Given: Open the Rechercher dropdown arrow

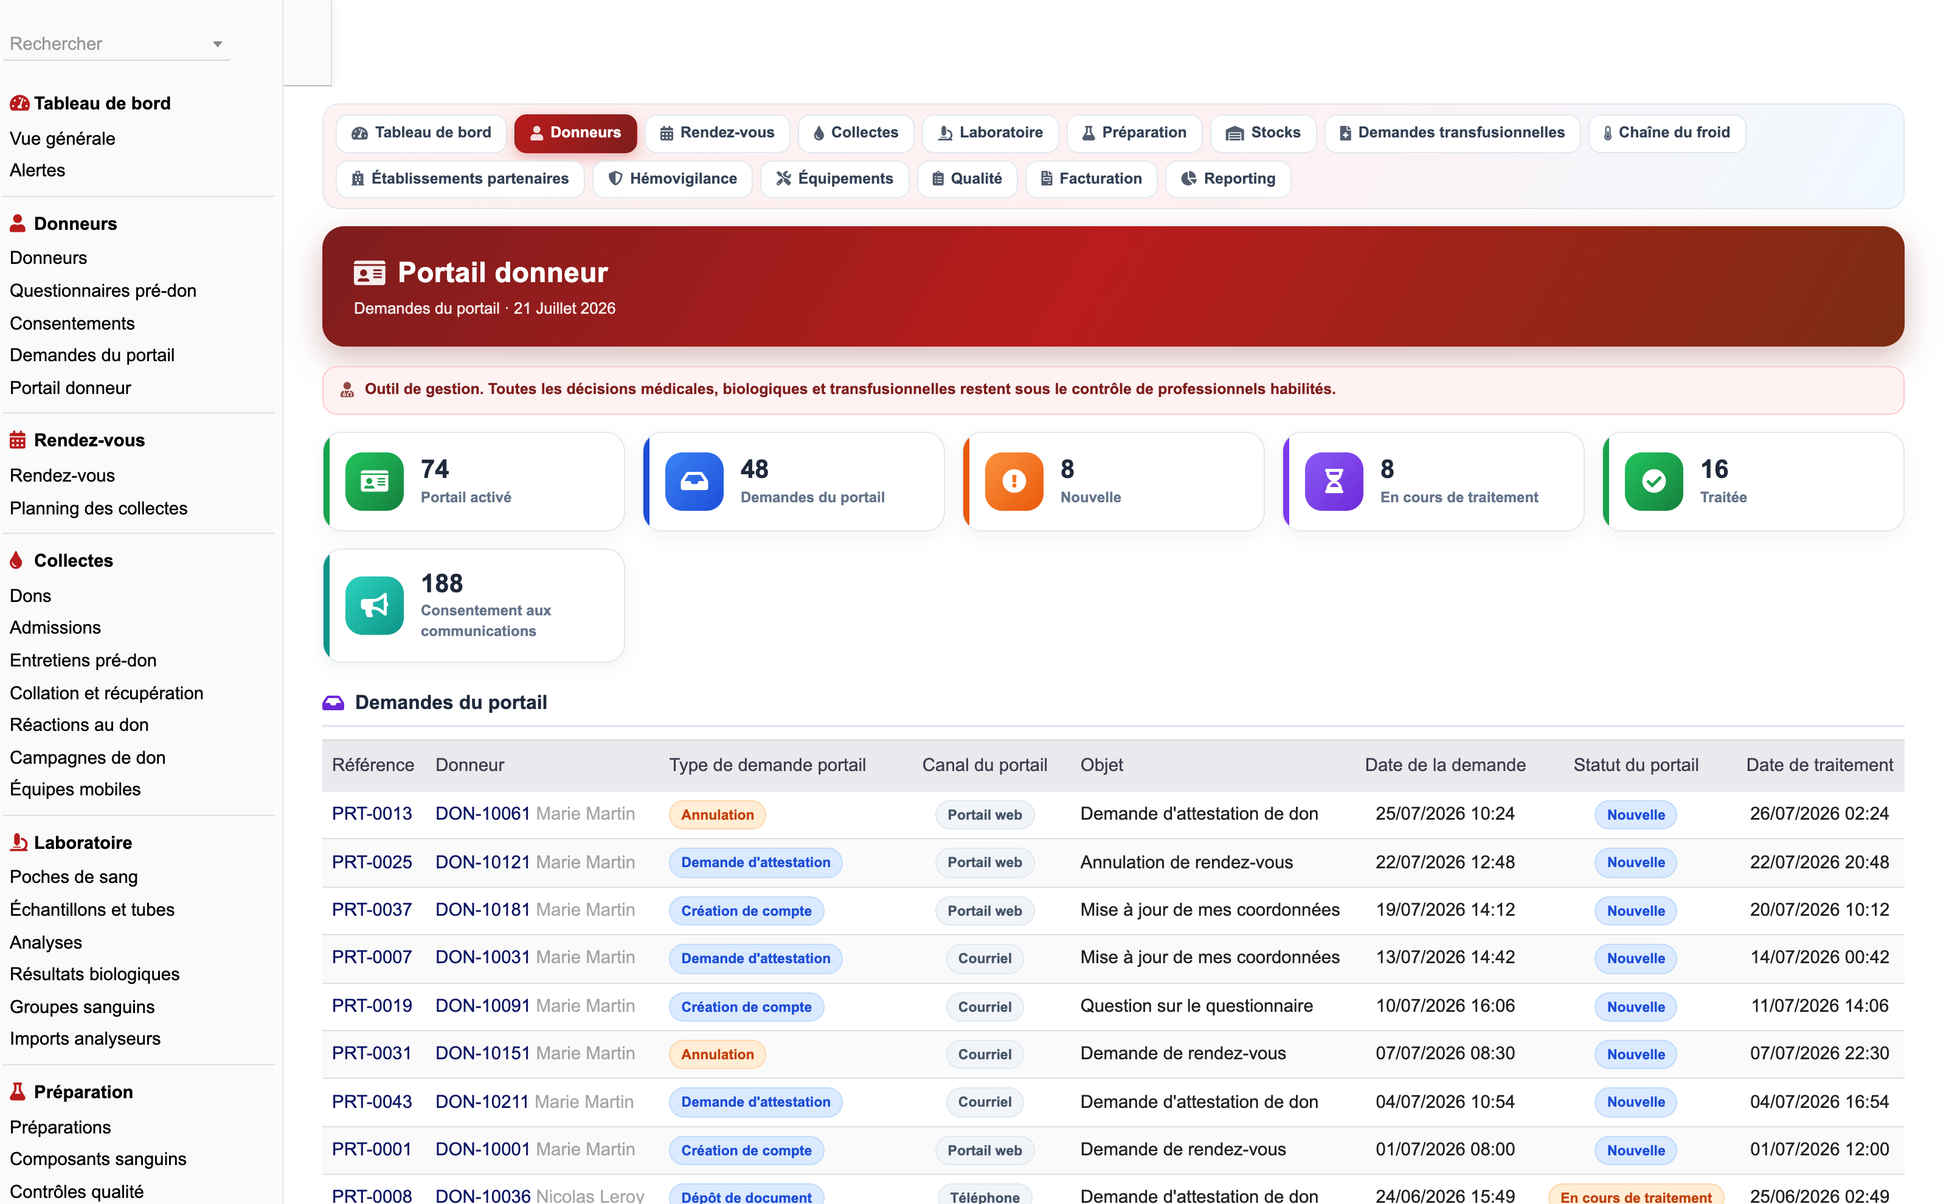Looking at the screenshot, I should [217, 44].
